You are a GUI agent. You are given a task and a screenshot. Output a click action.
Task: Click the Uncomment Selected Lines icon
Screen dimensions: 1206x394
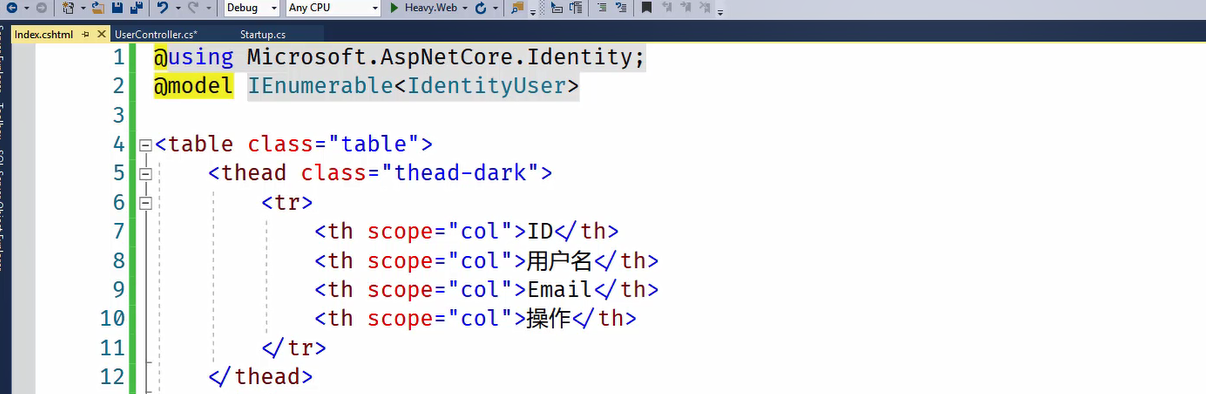(x=622, y=8)
